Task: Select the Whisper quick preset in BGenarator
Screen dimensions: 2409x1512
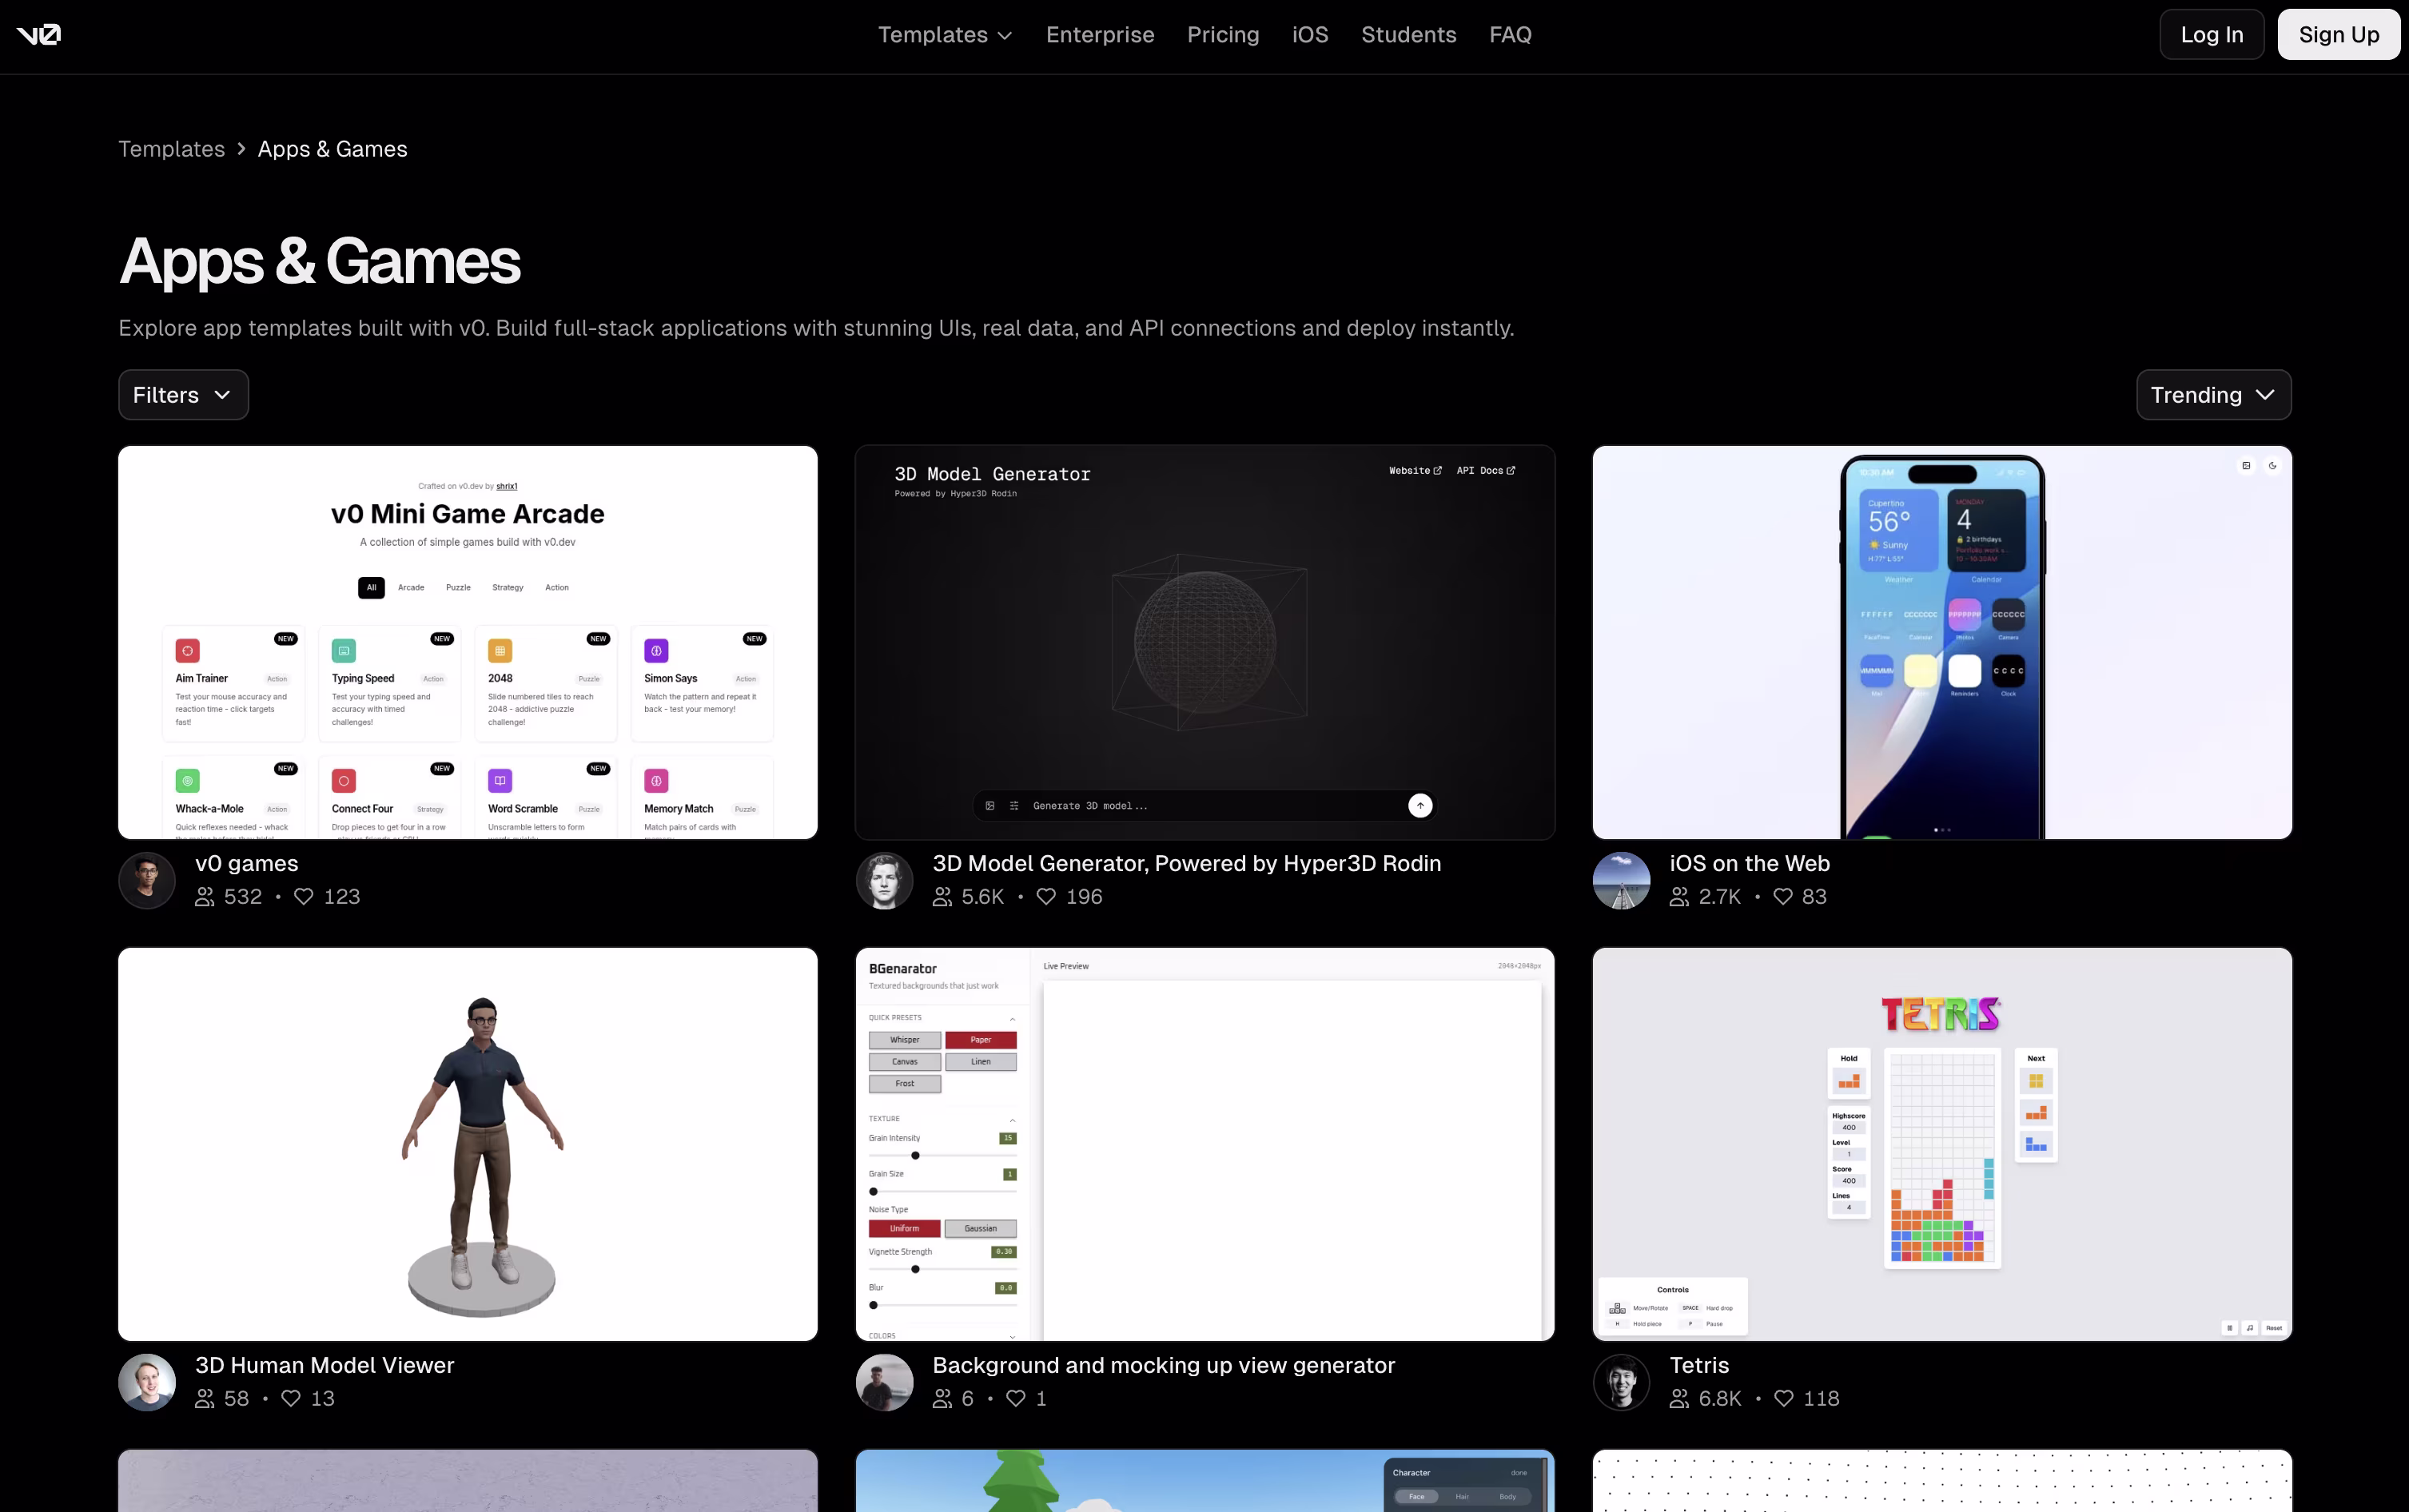Action: [x=905, y=1040]
